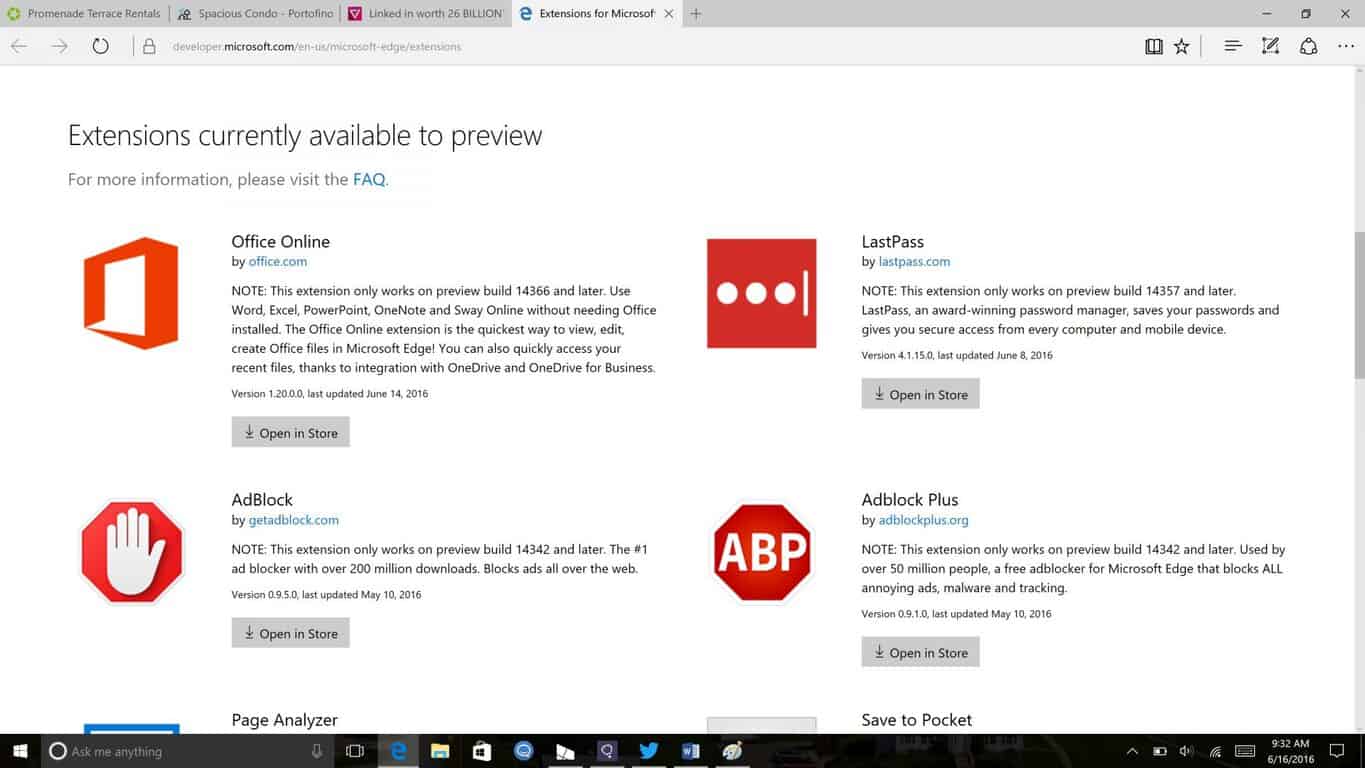Viewport: 1365px width, 768px height.
Task: Open LastPass in Store
Action: coord(920,394)
